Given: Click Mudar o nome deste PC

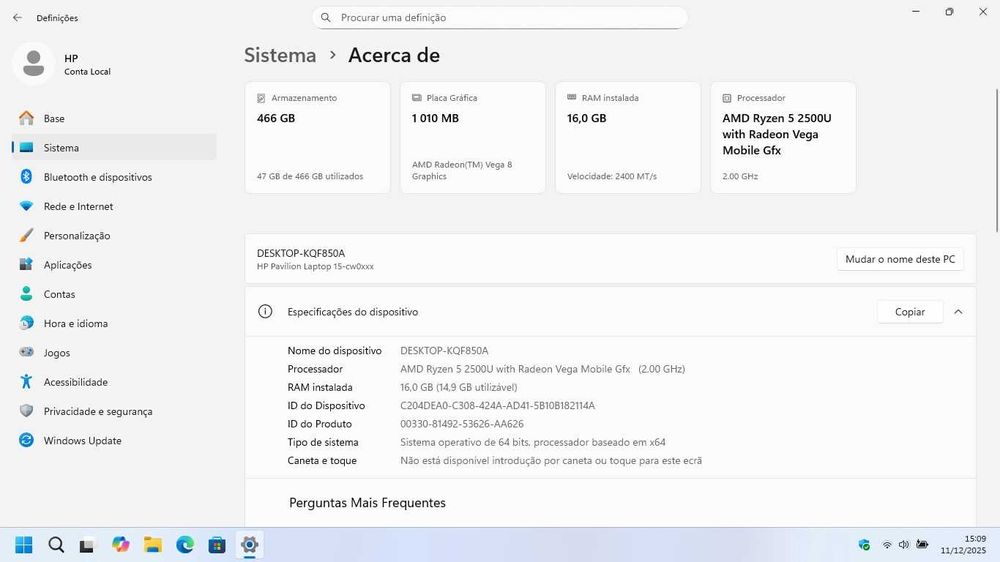Looking at the screenshot, I should point(900,259).
